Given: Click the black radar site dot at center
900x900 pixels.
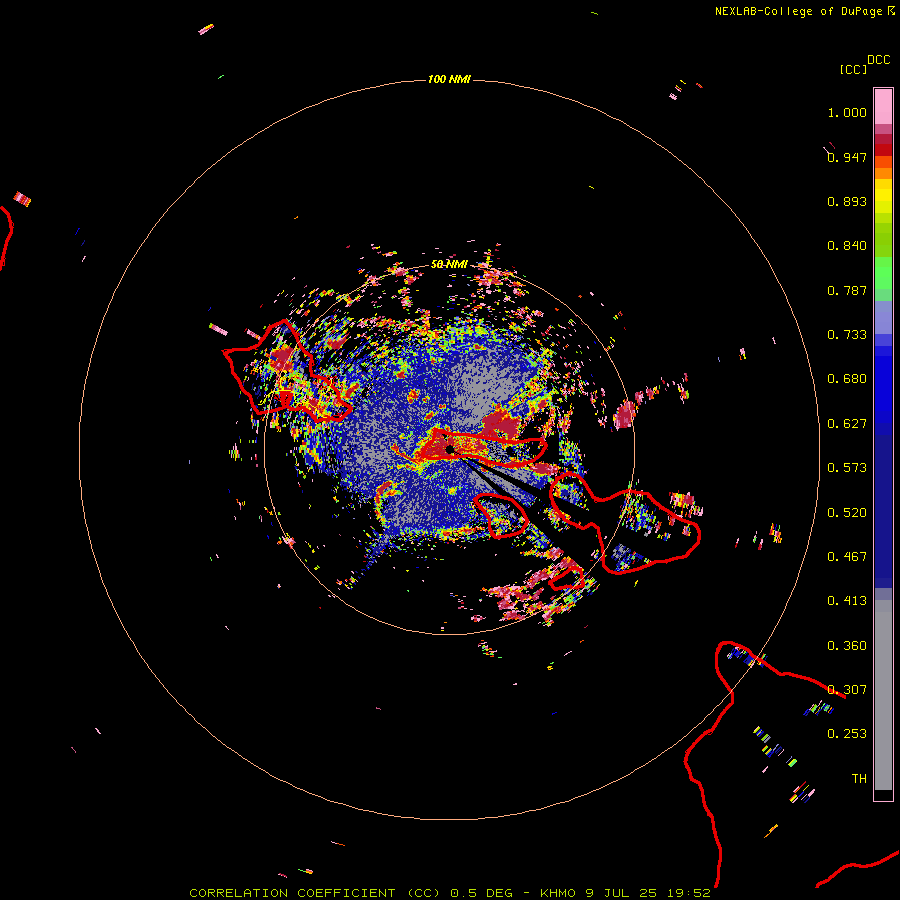Looking at the screenshot, I should click(450, 449).
